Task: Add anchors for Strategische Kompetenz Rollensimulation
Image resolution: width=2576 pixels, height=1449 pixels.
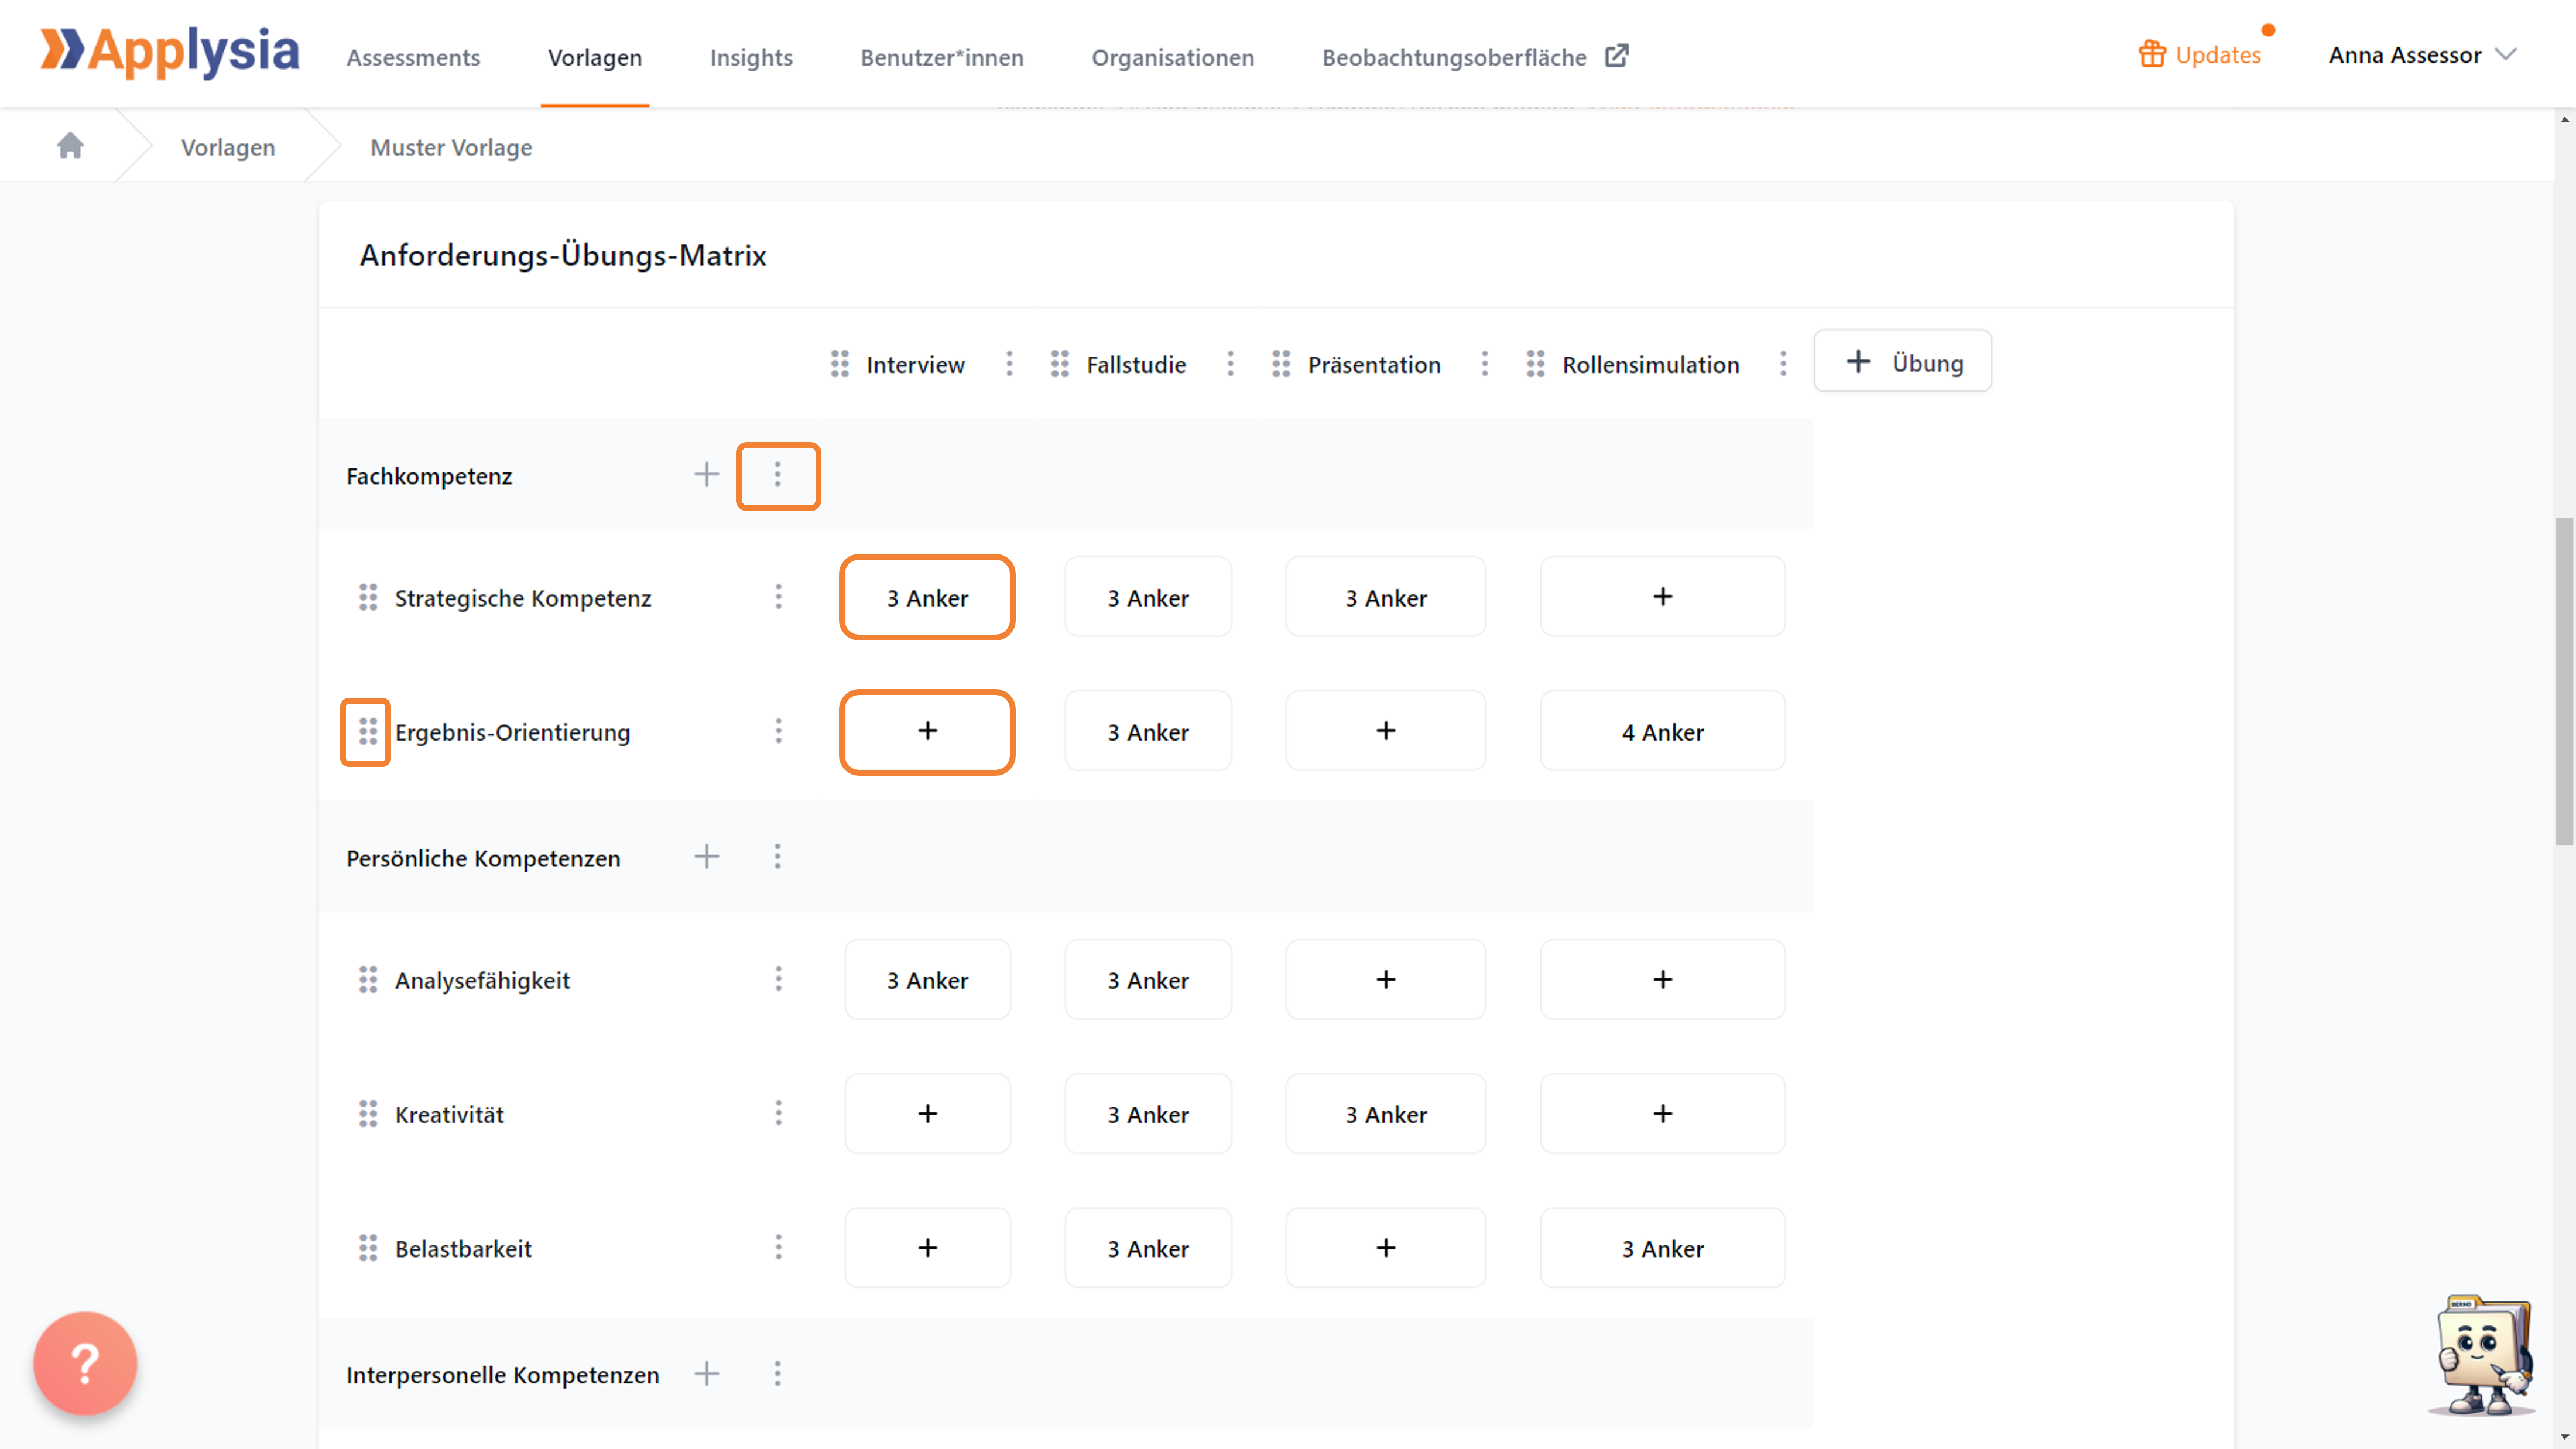Action: 1663,597
